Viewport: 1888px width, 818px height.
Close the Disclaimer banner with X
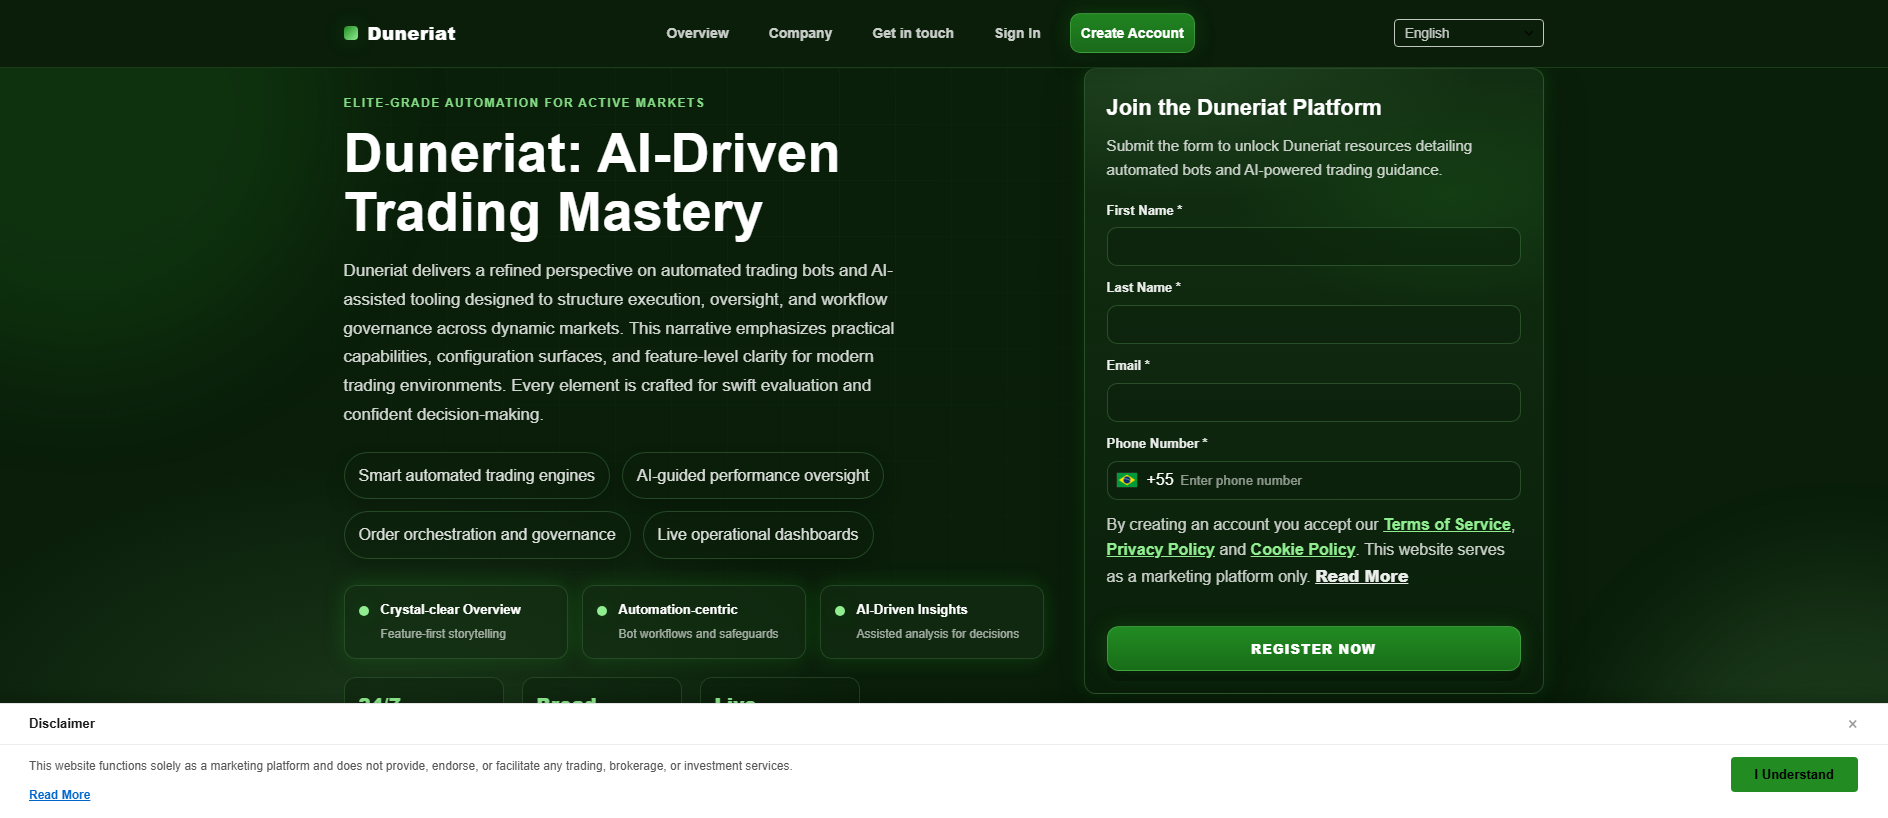1852,724
